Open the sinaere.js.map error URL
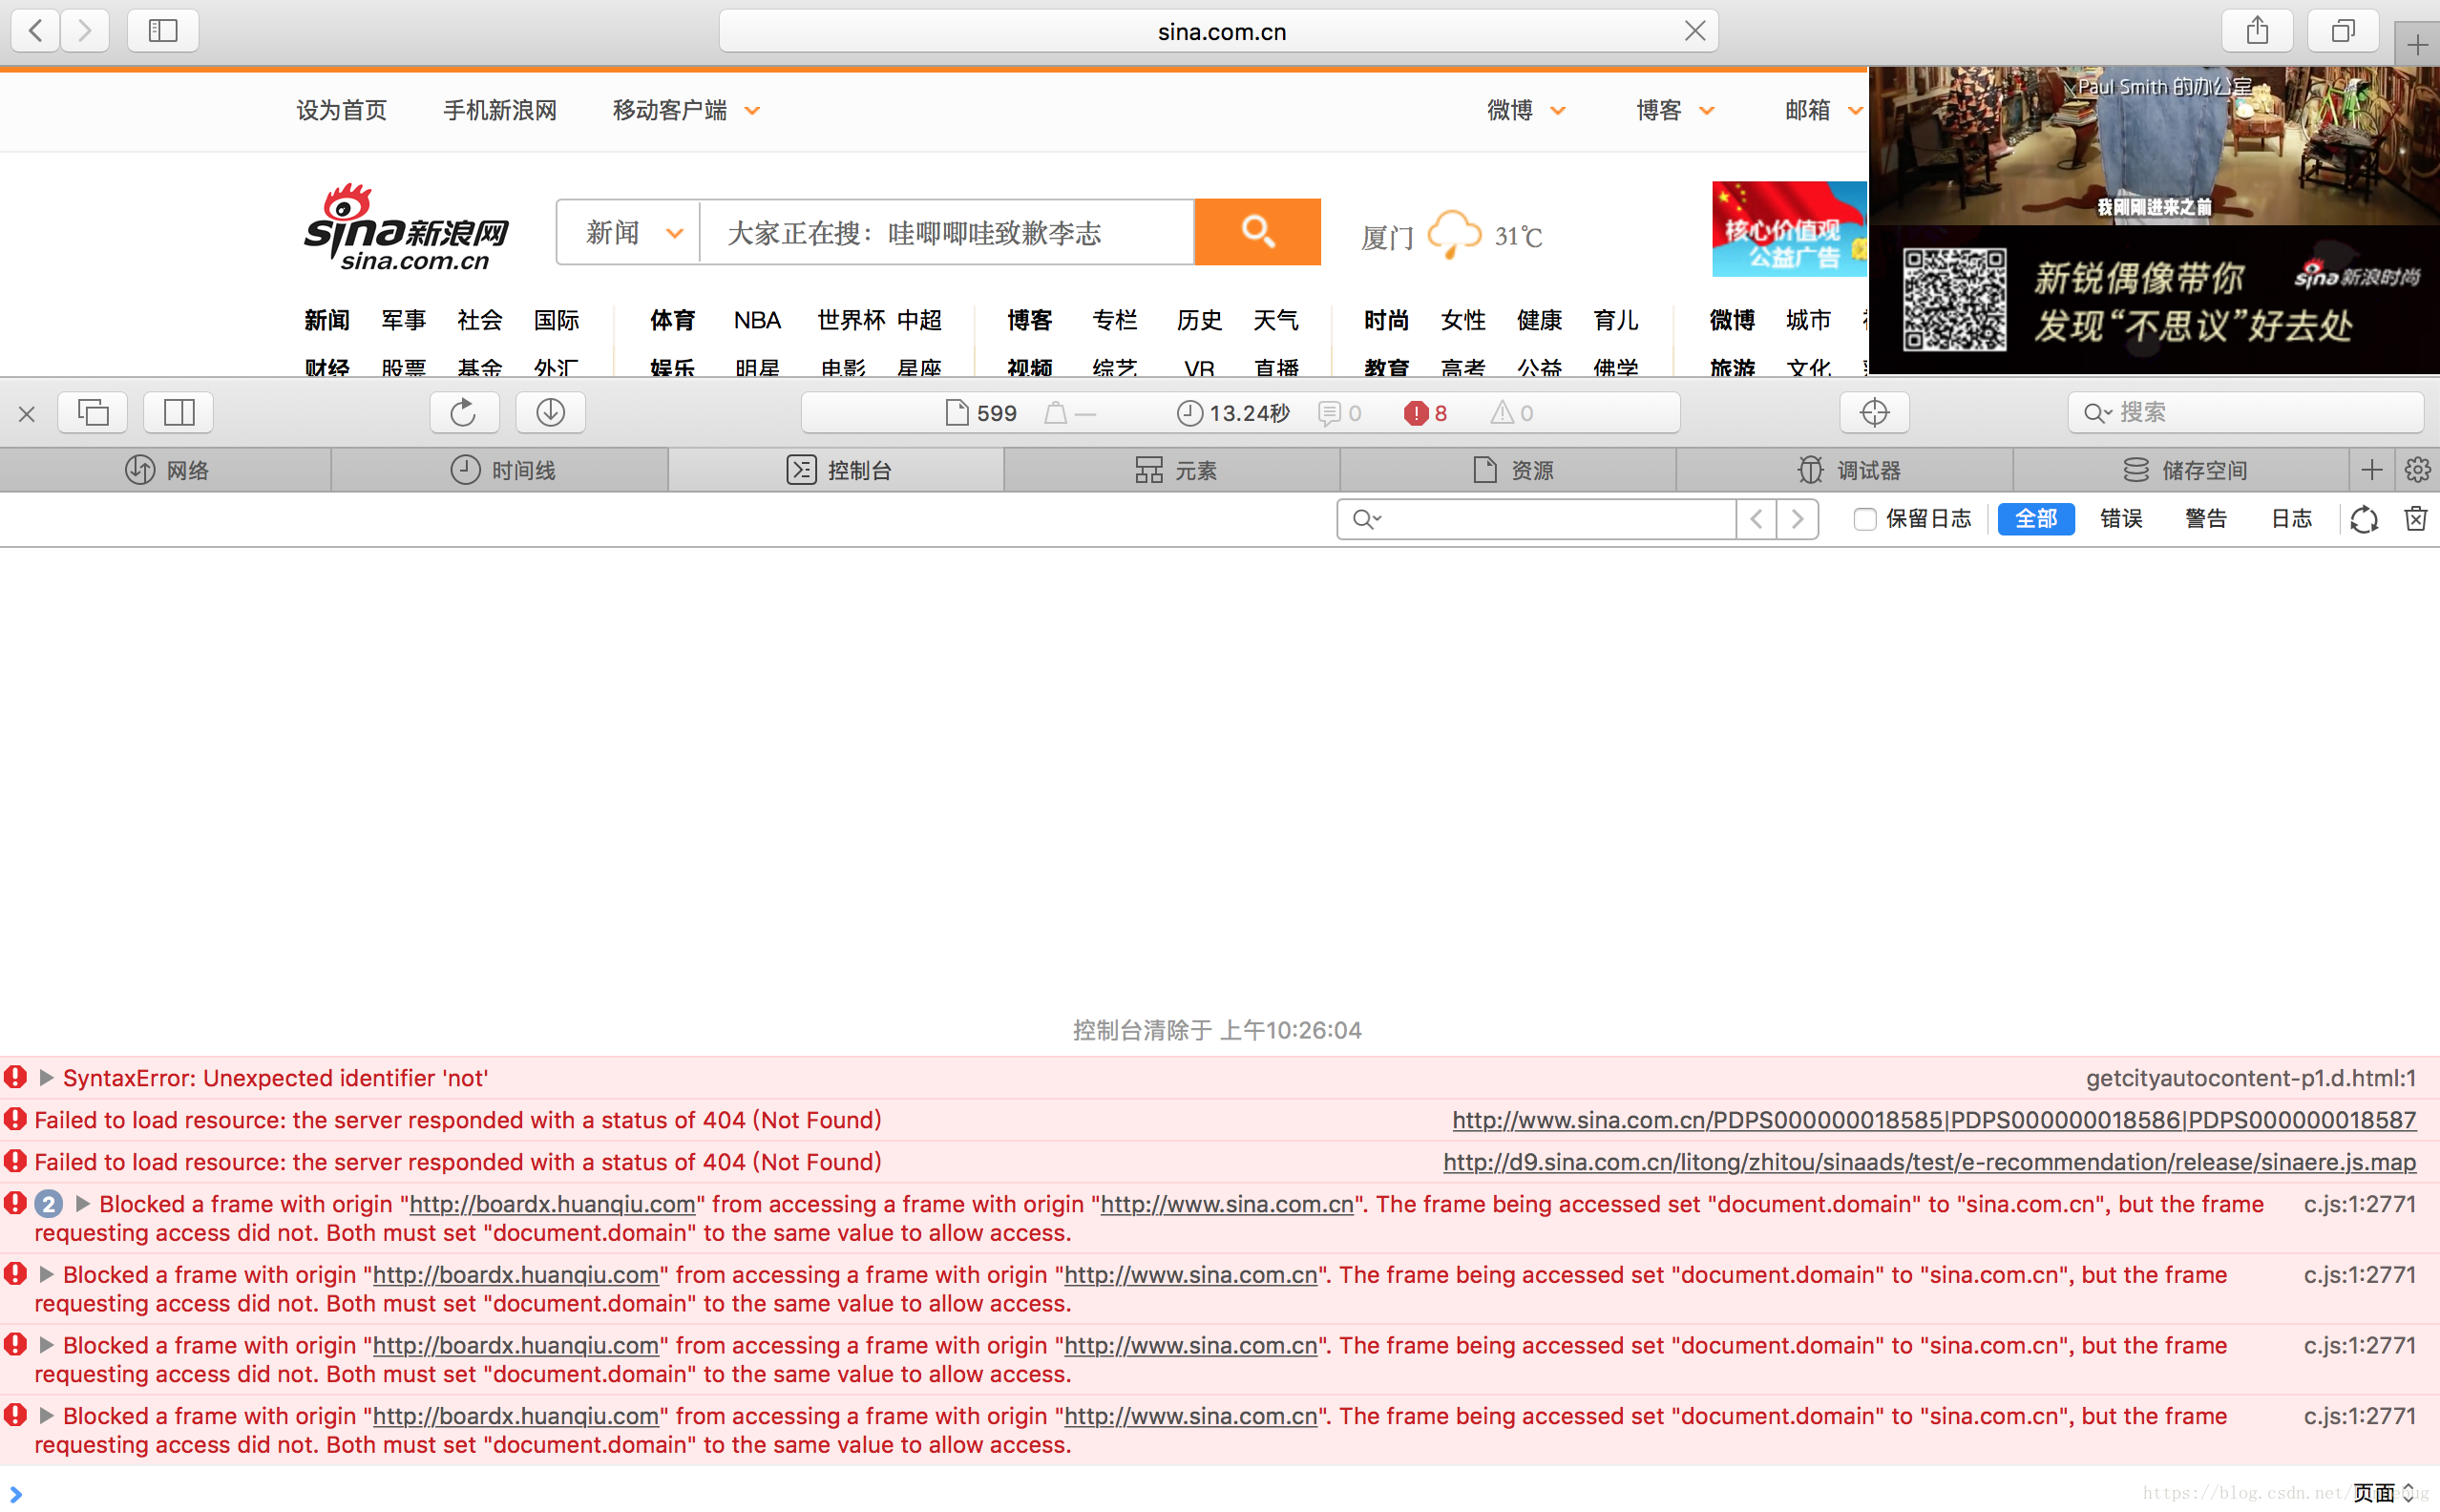This screenshot has height=1512, width=2440. [1929, 1162]
